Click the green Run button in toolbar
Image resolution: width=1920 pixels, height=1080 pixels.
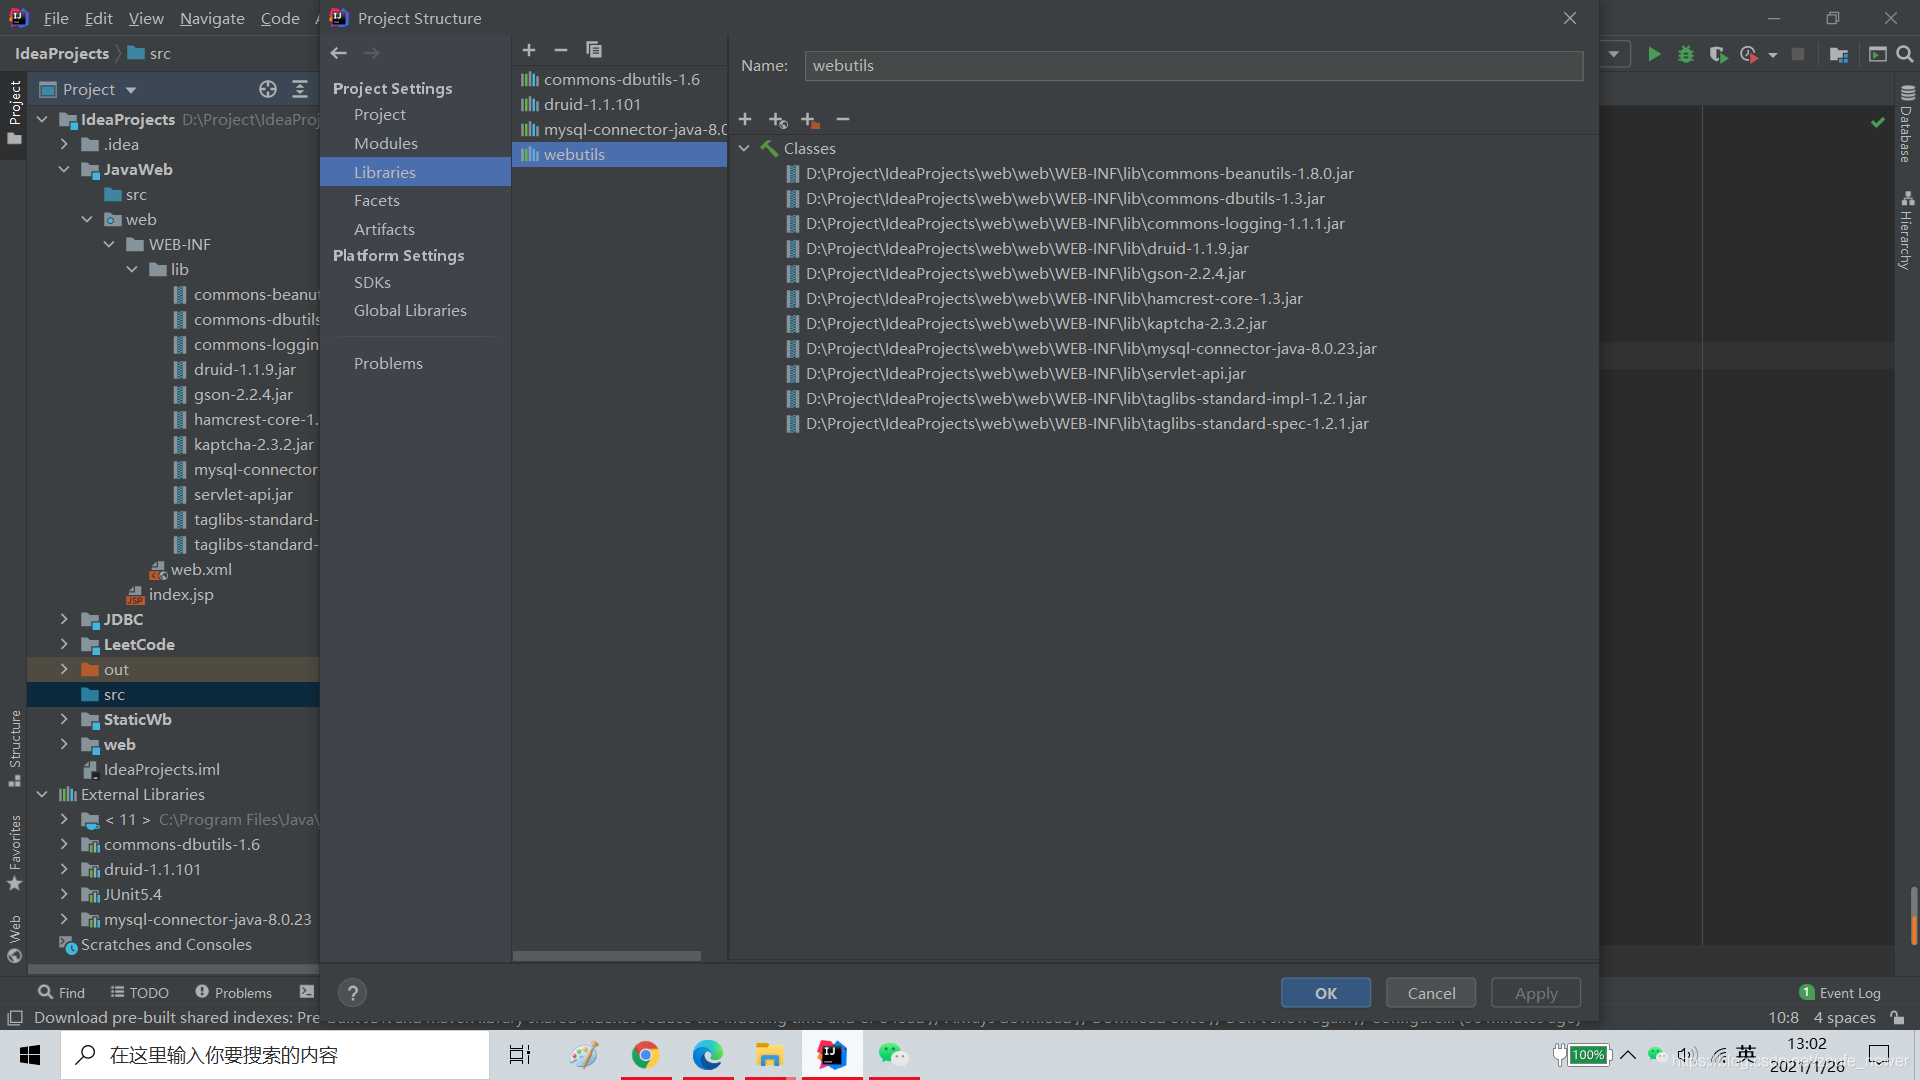[x=1654, y=54]
